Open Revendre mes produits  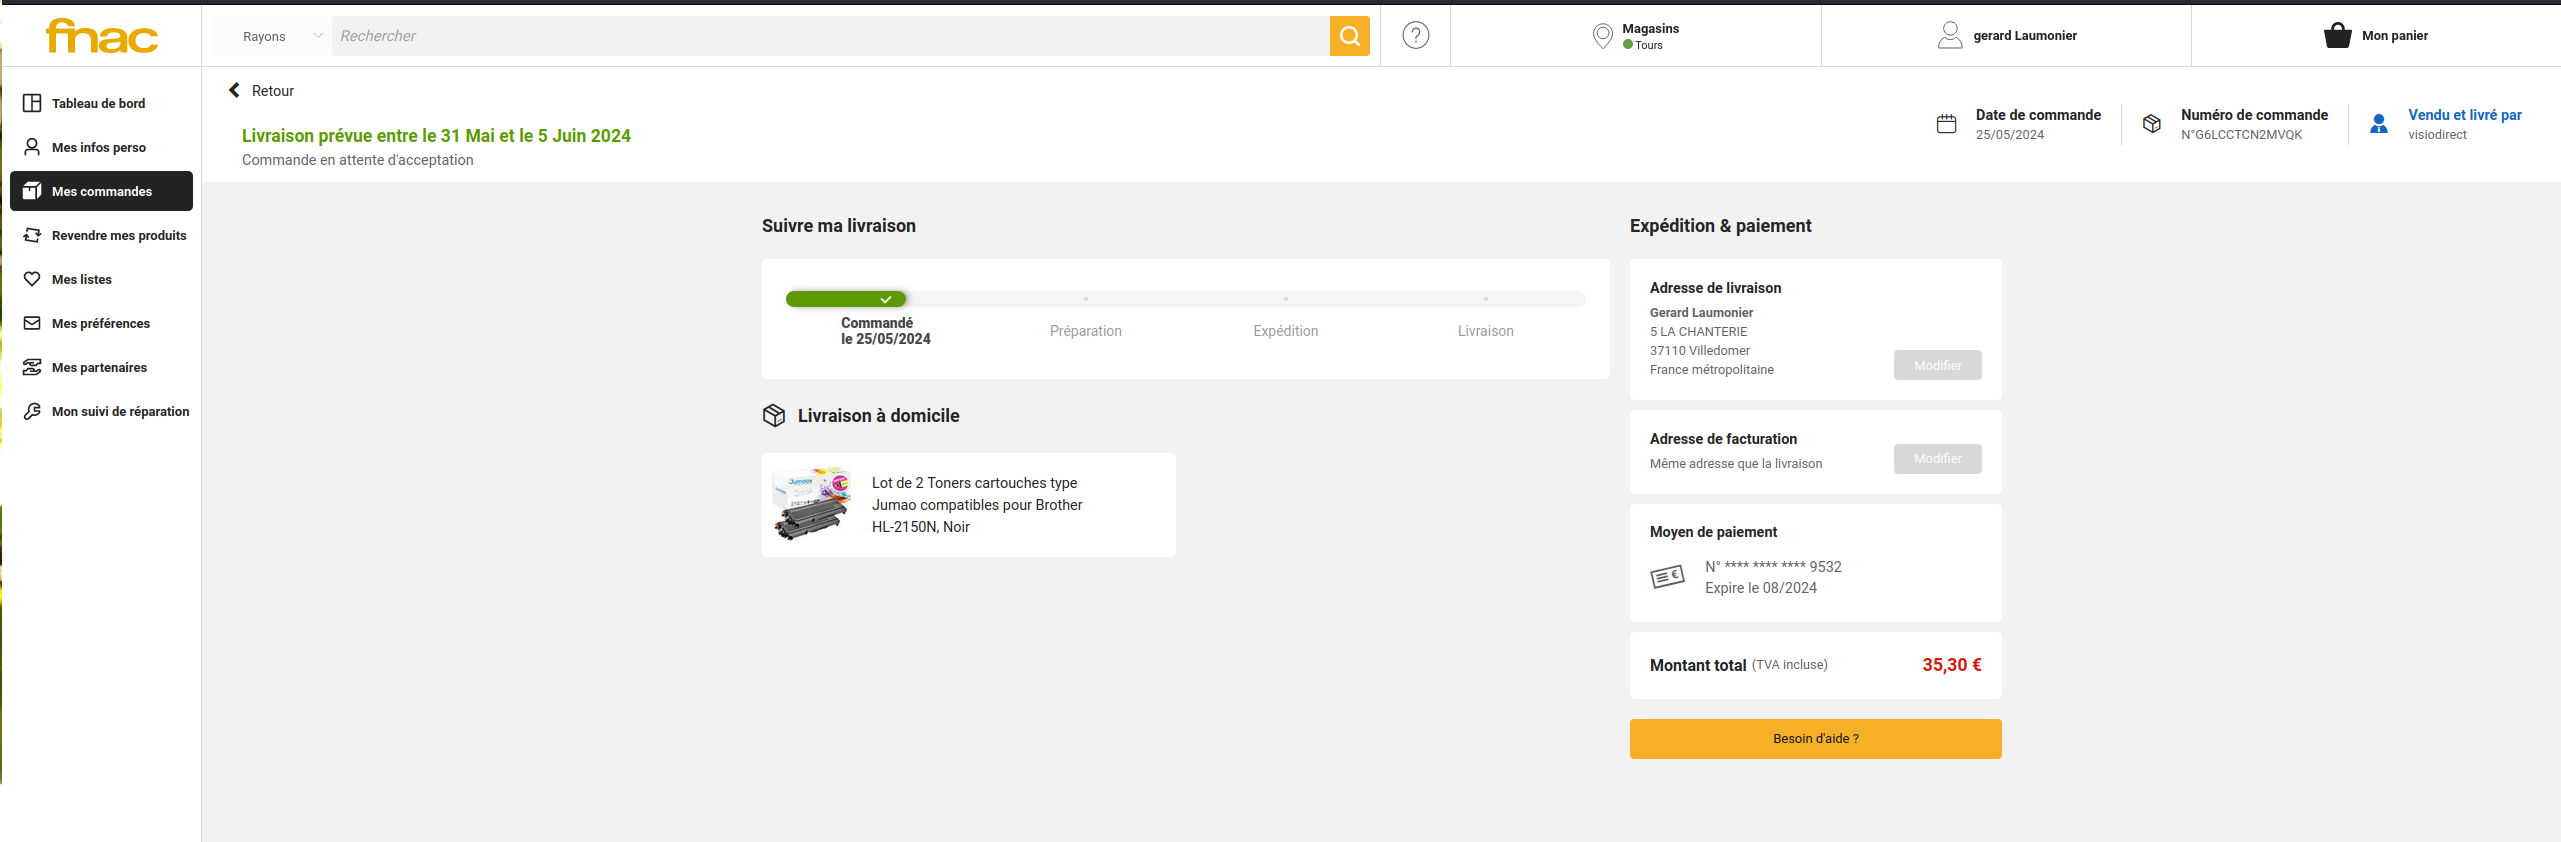click(118, 235)
